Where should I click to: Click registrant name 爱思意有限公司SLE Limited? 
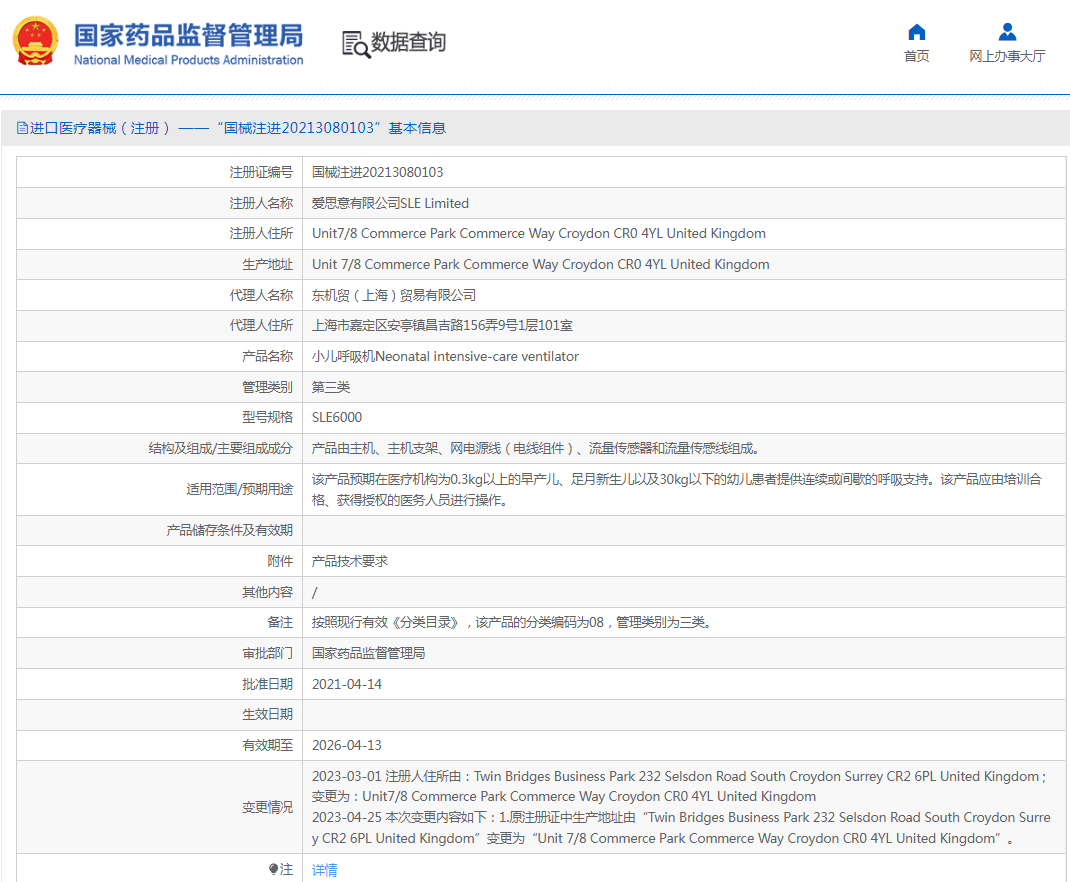click(390, 203)
